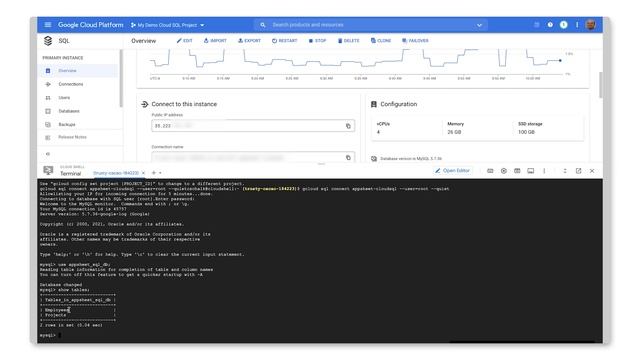This screenshot has width=640, height=360.
Task: Click the Cloud Shell terminal settings gear icon
Action: pos(504,171)
